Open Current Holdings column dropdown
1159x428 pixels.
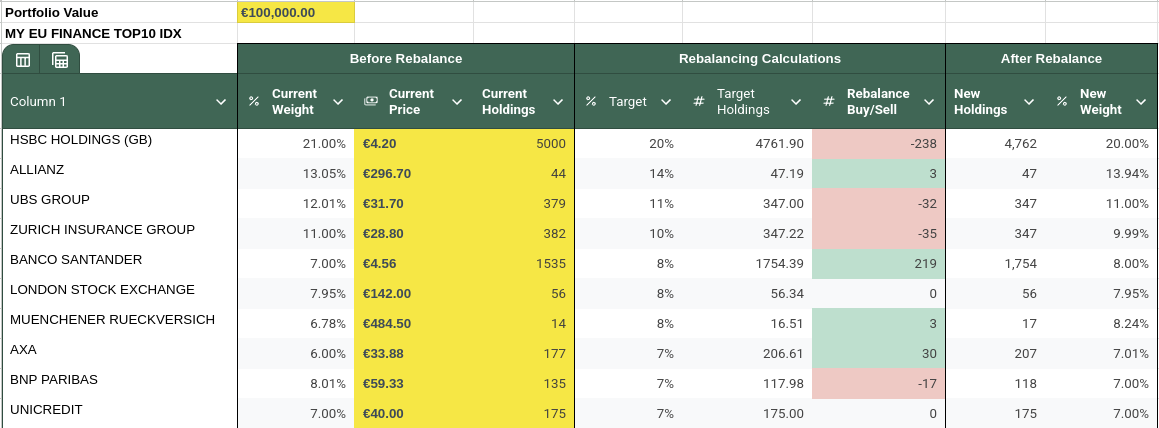(x=557, y=102)
